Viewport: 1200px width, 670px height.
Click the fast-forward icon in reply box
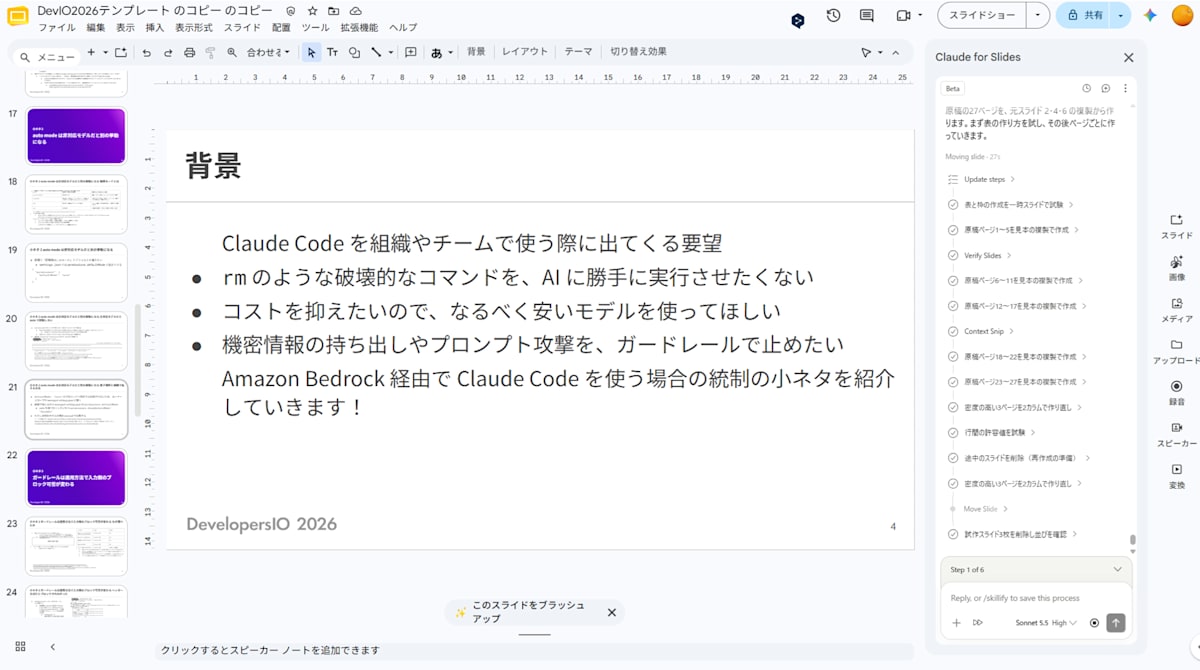coord(978,622)
